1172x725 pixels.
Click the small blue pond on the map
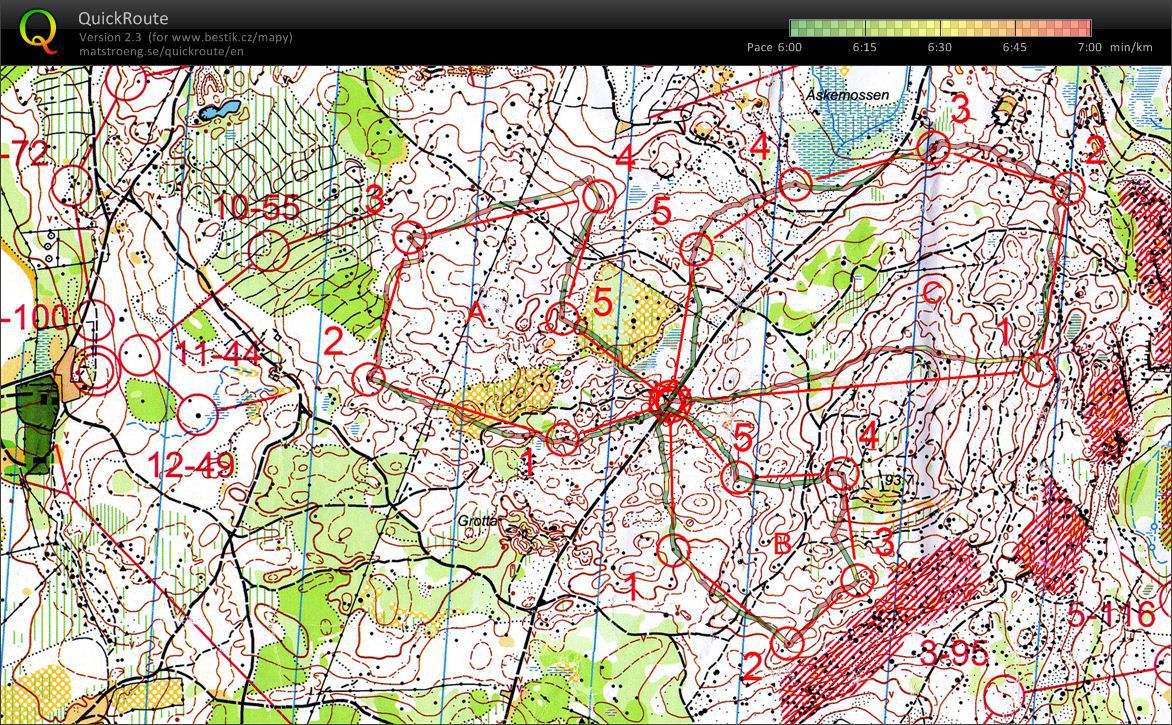click(x=220, y=110)
